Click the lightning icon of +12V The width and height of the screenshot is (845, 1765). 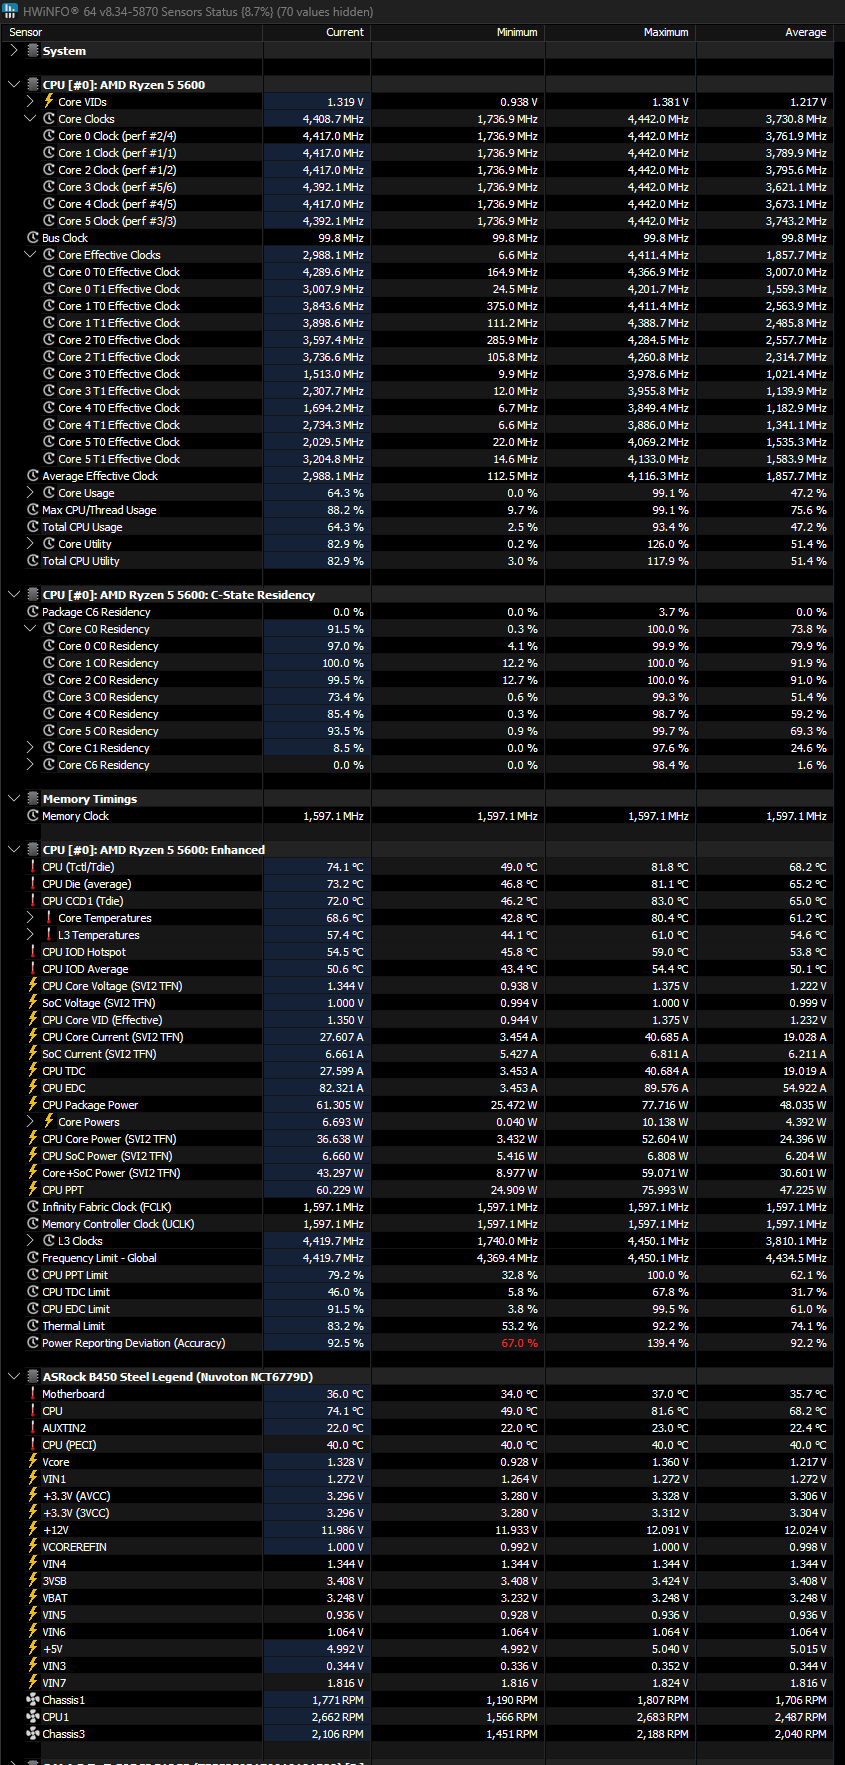pyautogui.click(x=33, y=1529)
